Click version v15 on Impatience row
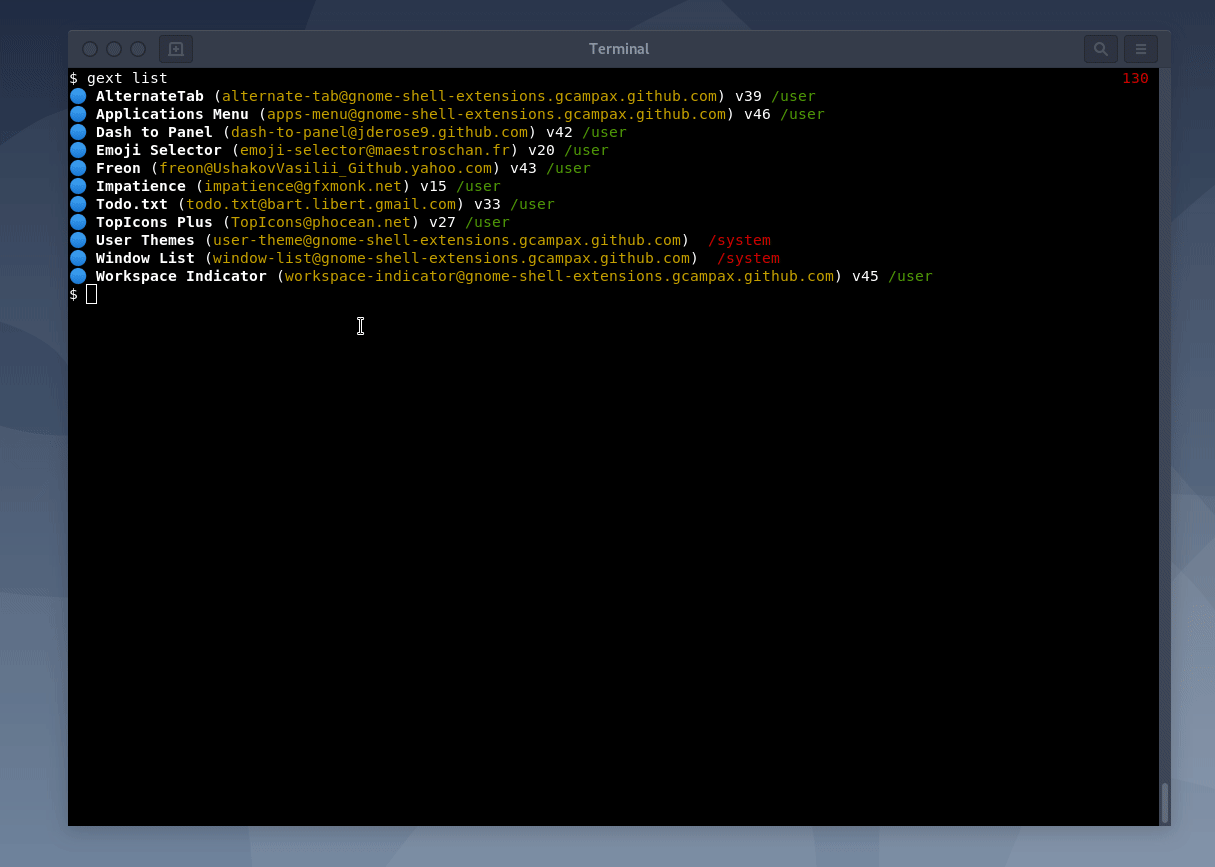Screen dimensions: 1215x867 [x=434, y=187]
